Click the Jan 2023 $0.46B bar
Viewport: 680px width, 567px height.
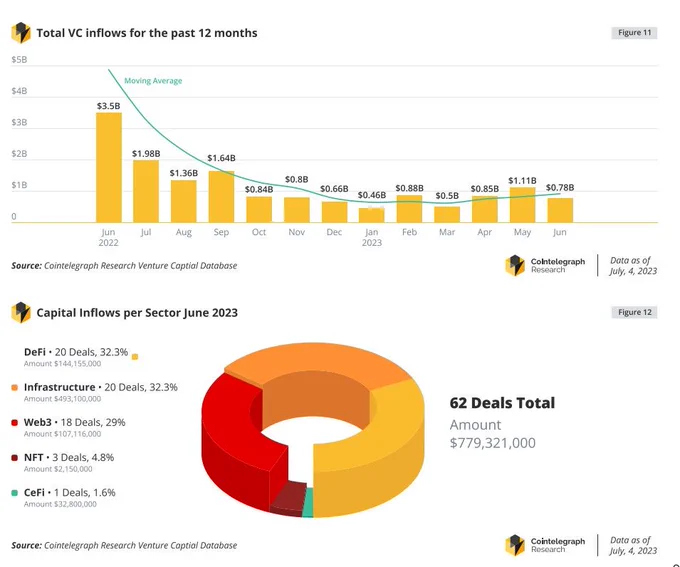tap(372, 215)
